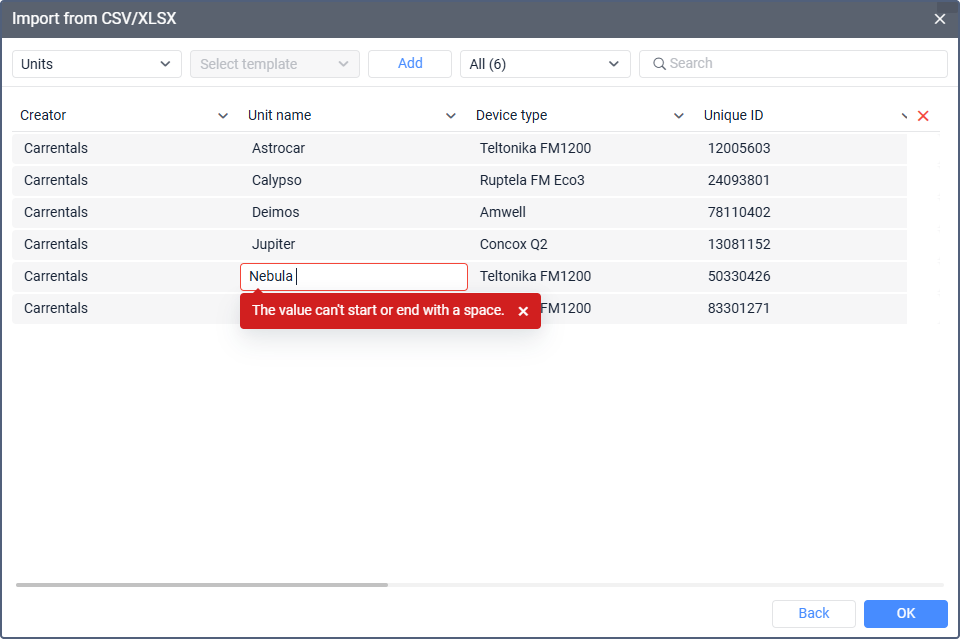The height and width of the screenshot is (639, 960).
Task: Click the Nebula unit name edit field
Action: click(354, 276)
